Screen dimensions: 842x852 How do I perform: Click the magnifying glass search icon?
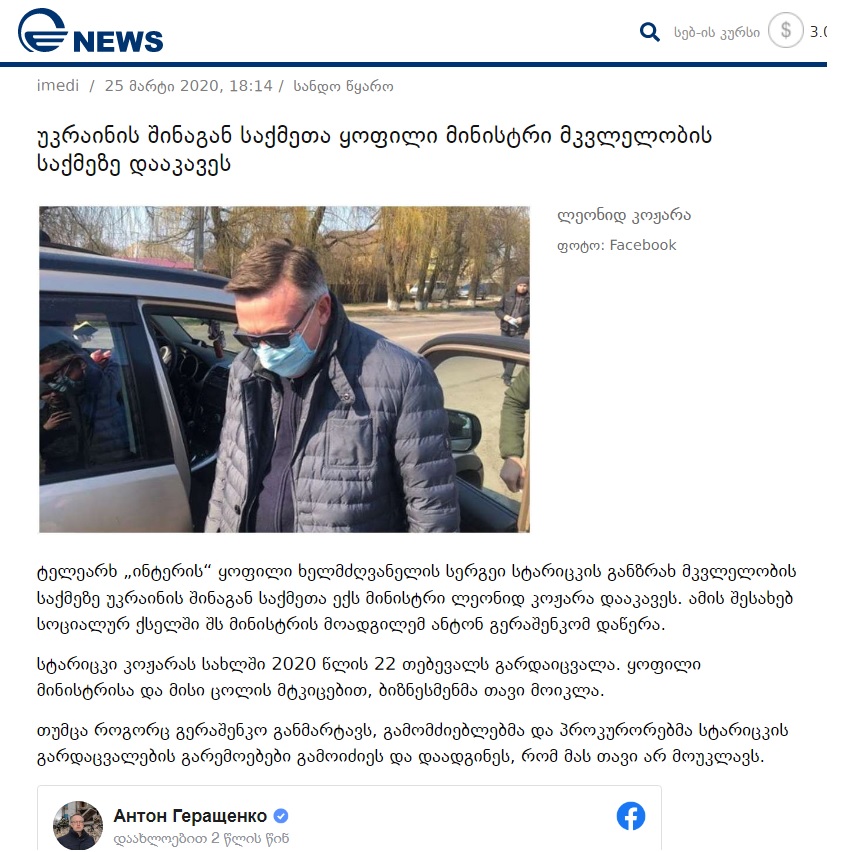[x=649, y=32]
